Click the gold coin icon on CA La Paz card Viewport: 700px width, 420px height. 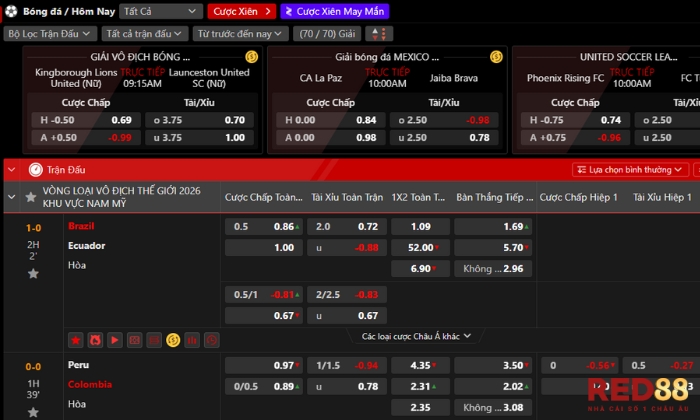[496, 57]
